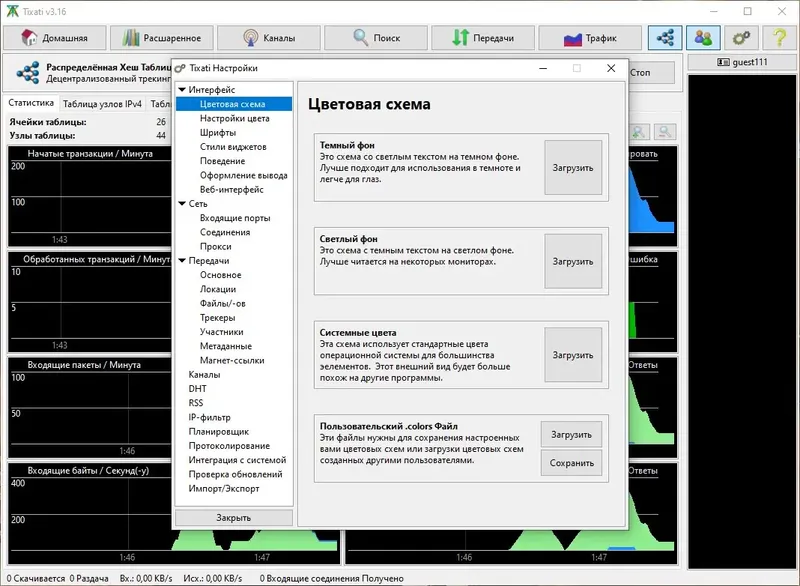Open Основное under Передачи

click(x=220, y=275)
